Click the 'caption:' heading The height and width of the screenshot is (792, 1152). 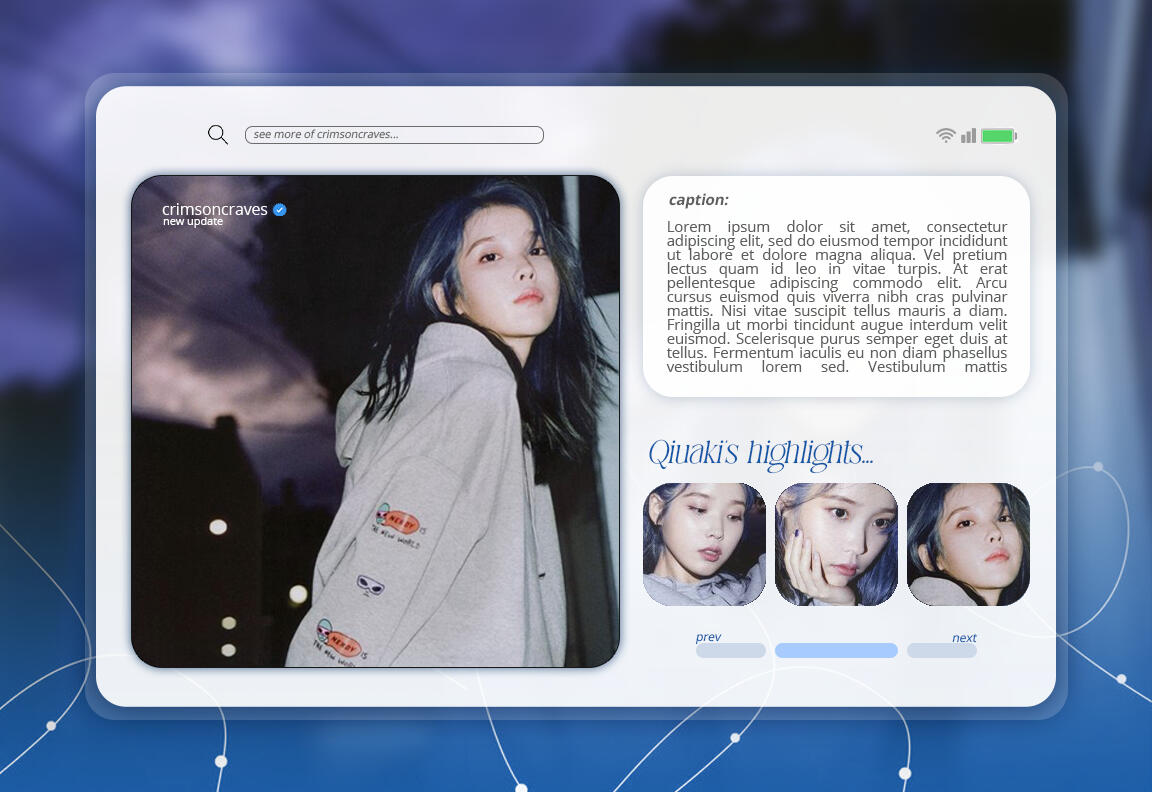coord(698,200)
